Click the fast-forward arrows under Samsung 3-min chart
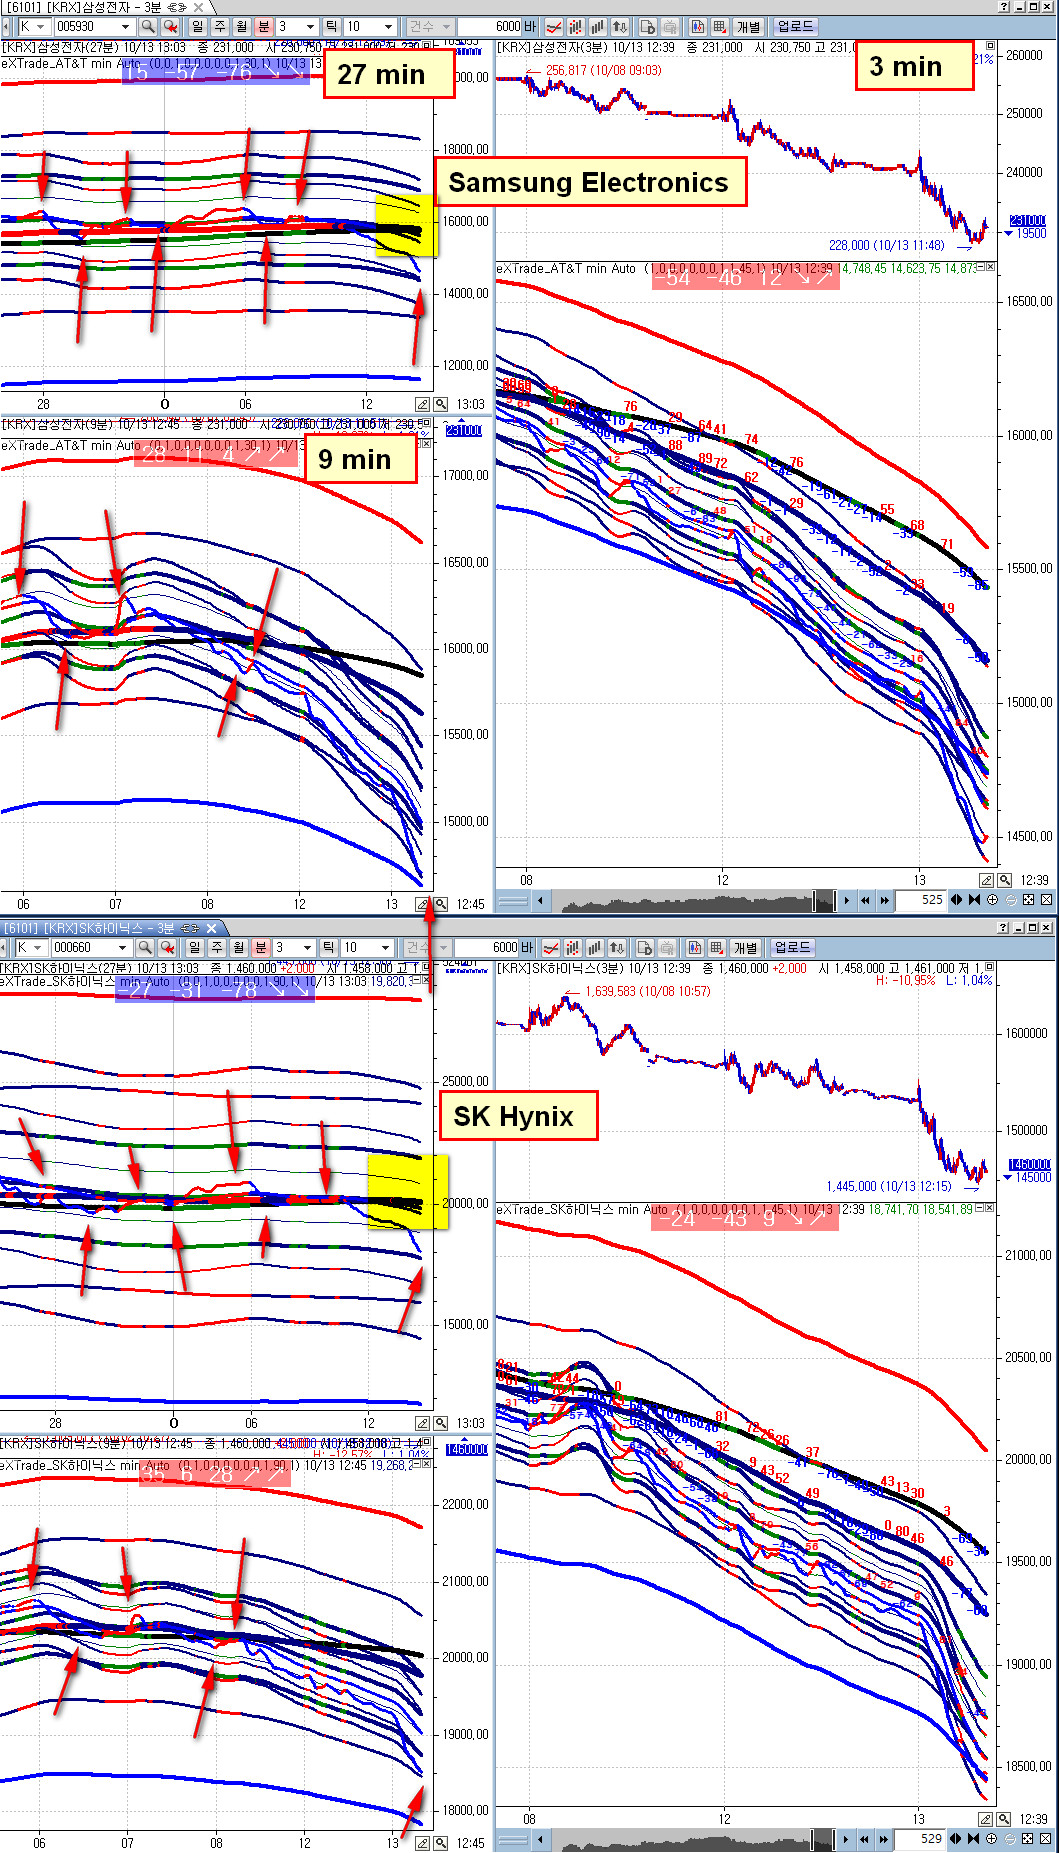Screen dimensions: 1059x1853 [x=884, y=900]
